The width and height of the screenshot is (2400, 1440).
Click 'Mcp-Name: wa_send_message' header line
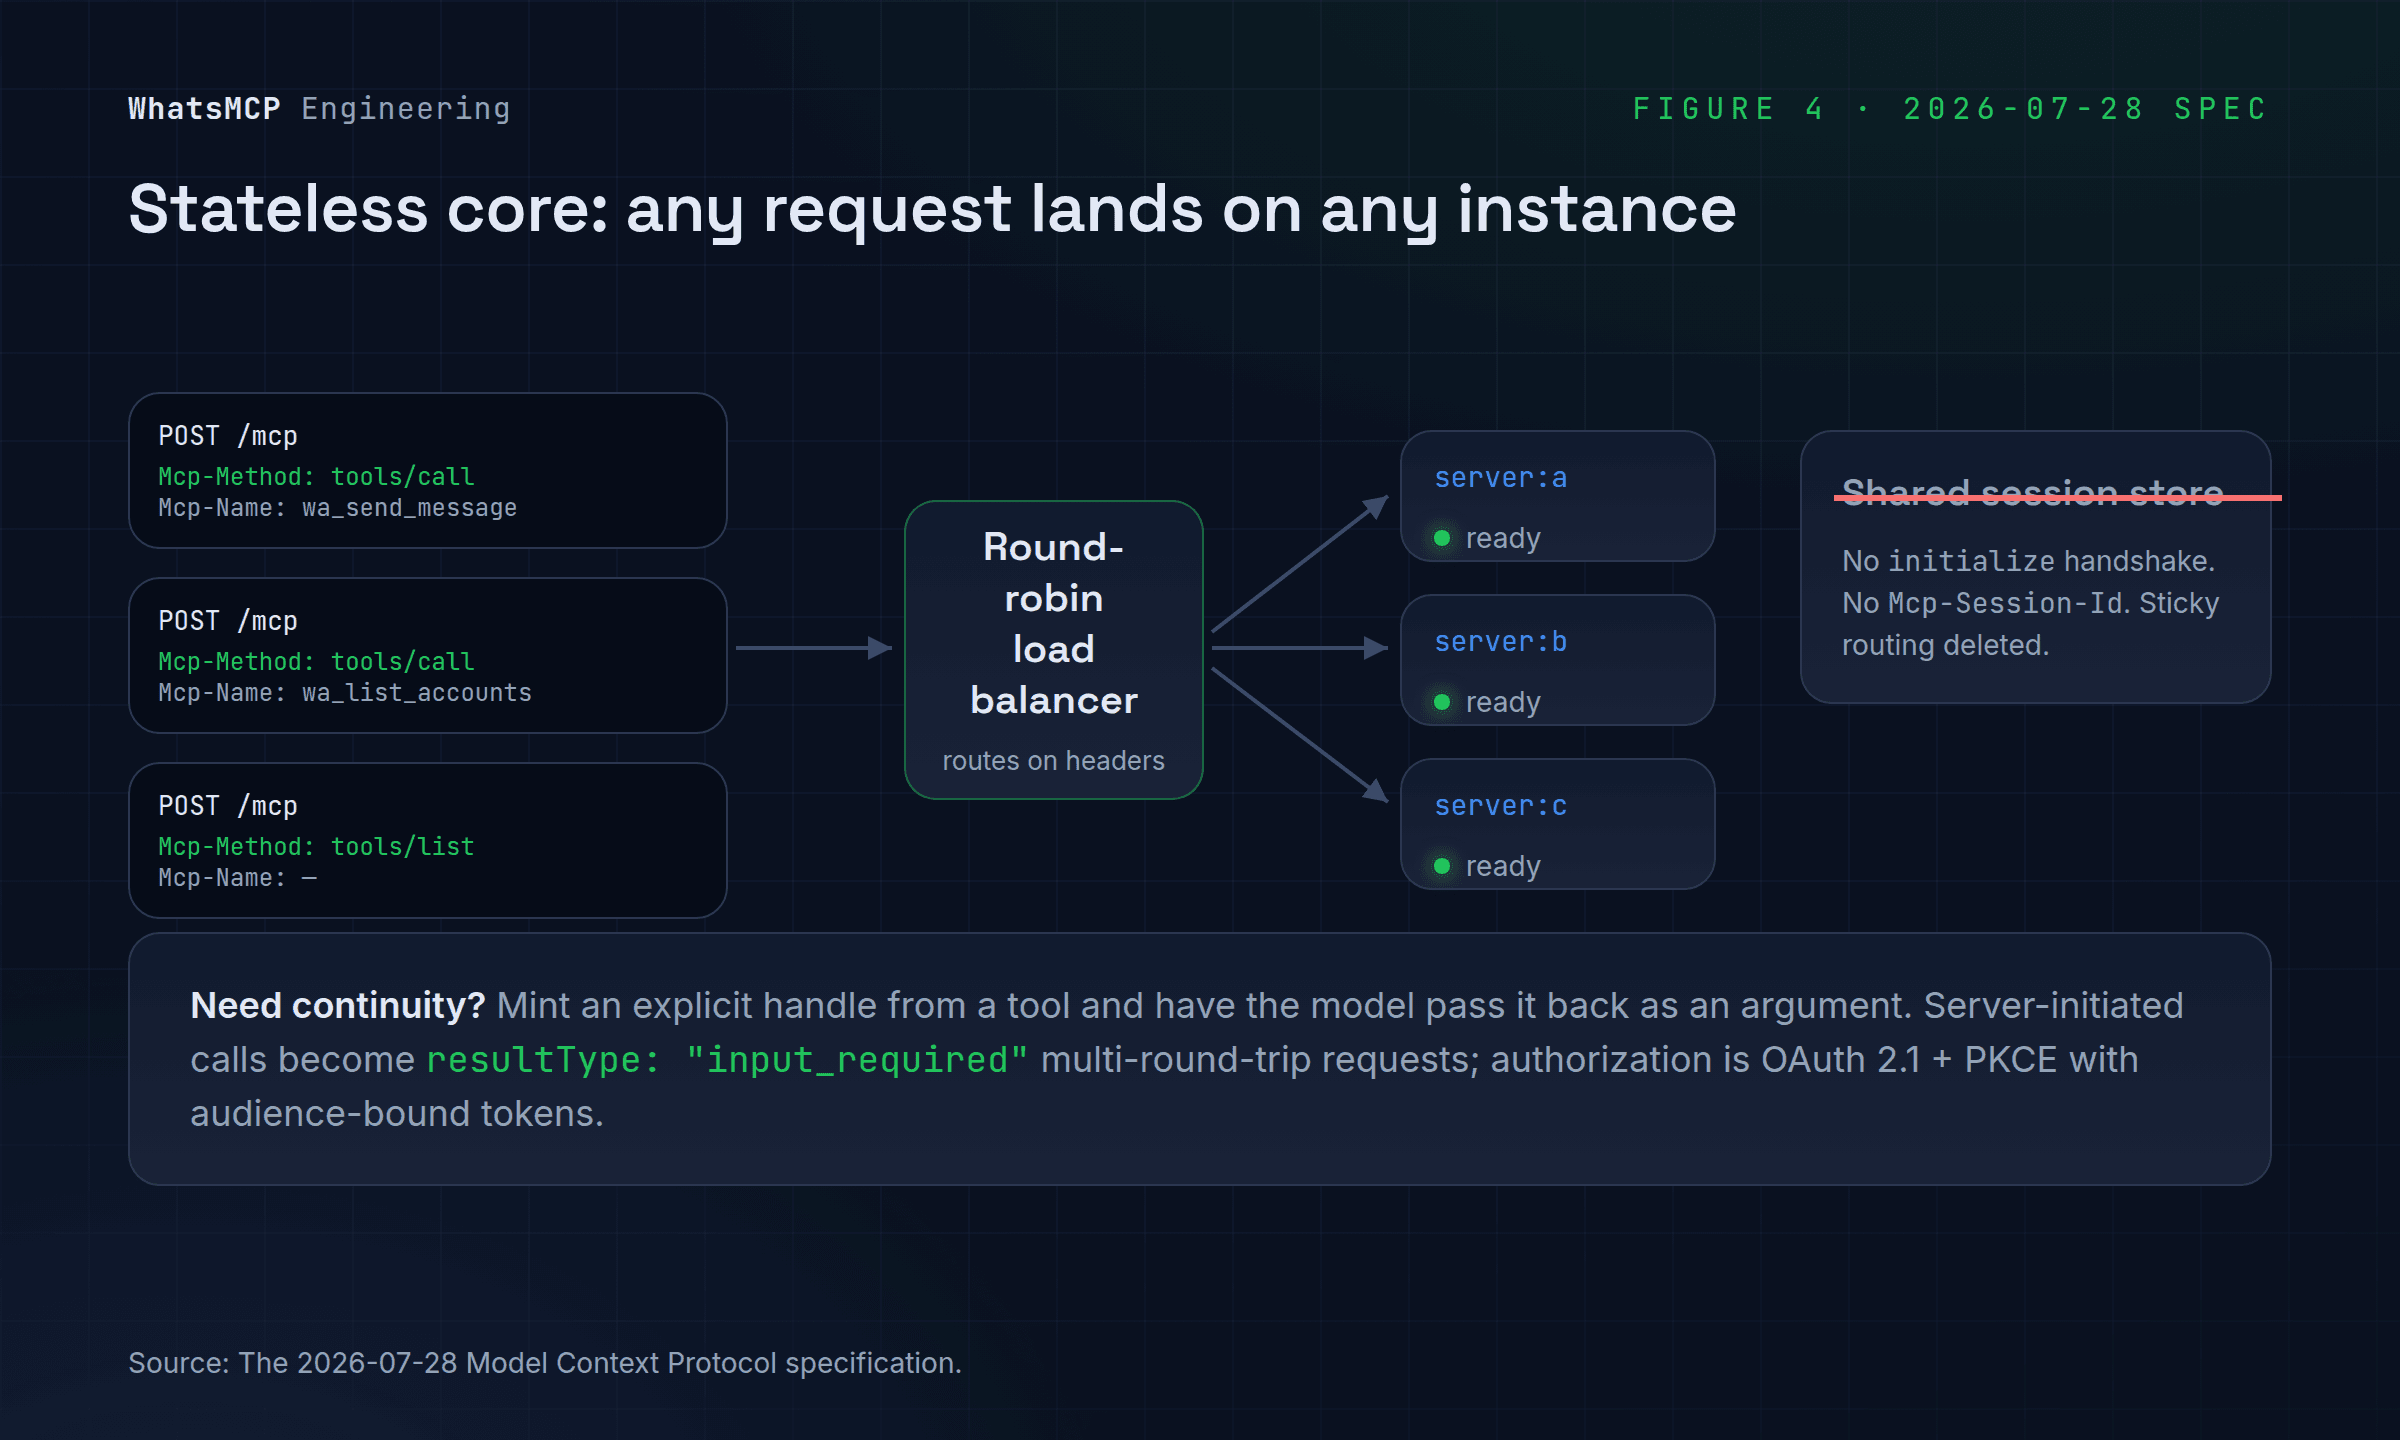click(x=338, y=508)
